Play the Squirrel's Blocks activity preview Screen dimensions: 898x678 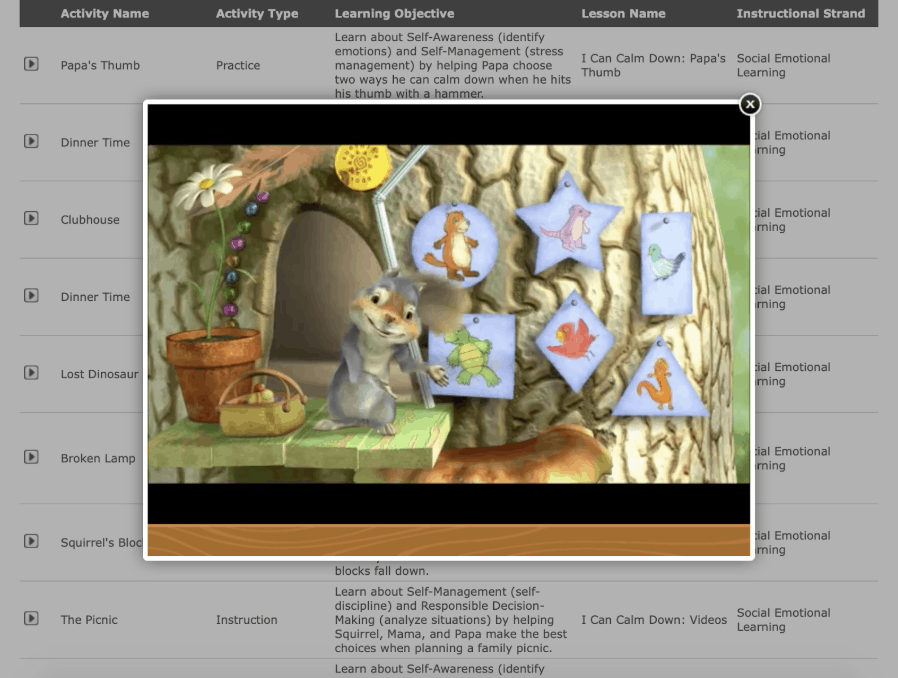[x=31, y=541]
